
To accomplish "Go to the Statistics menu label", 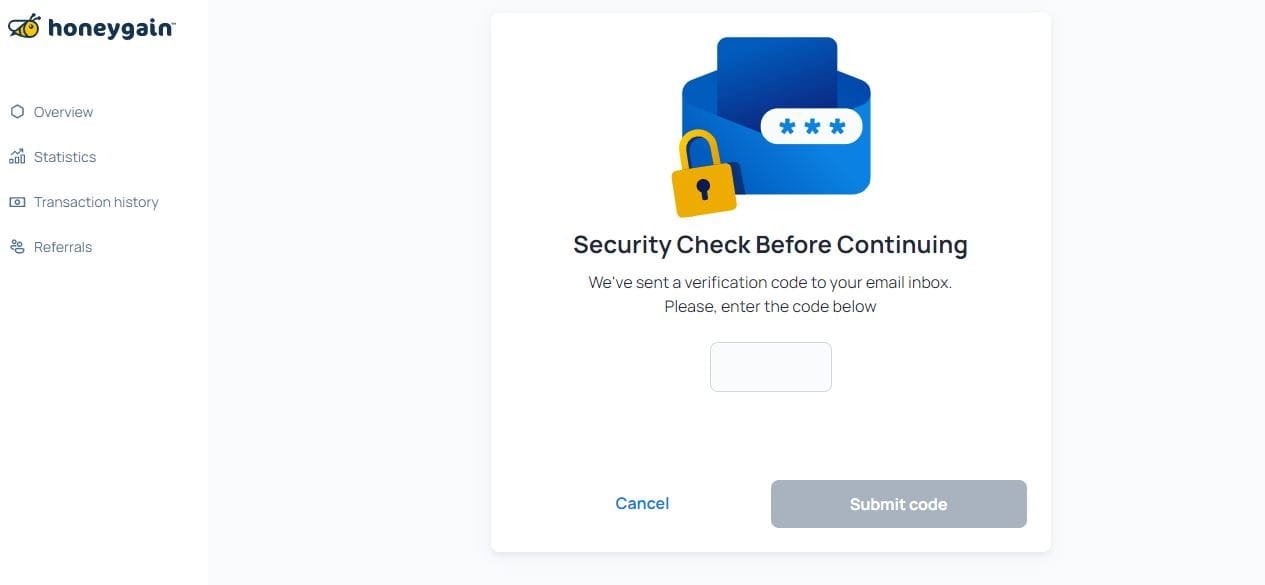I will (x=65, y=157).
